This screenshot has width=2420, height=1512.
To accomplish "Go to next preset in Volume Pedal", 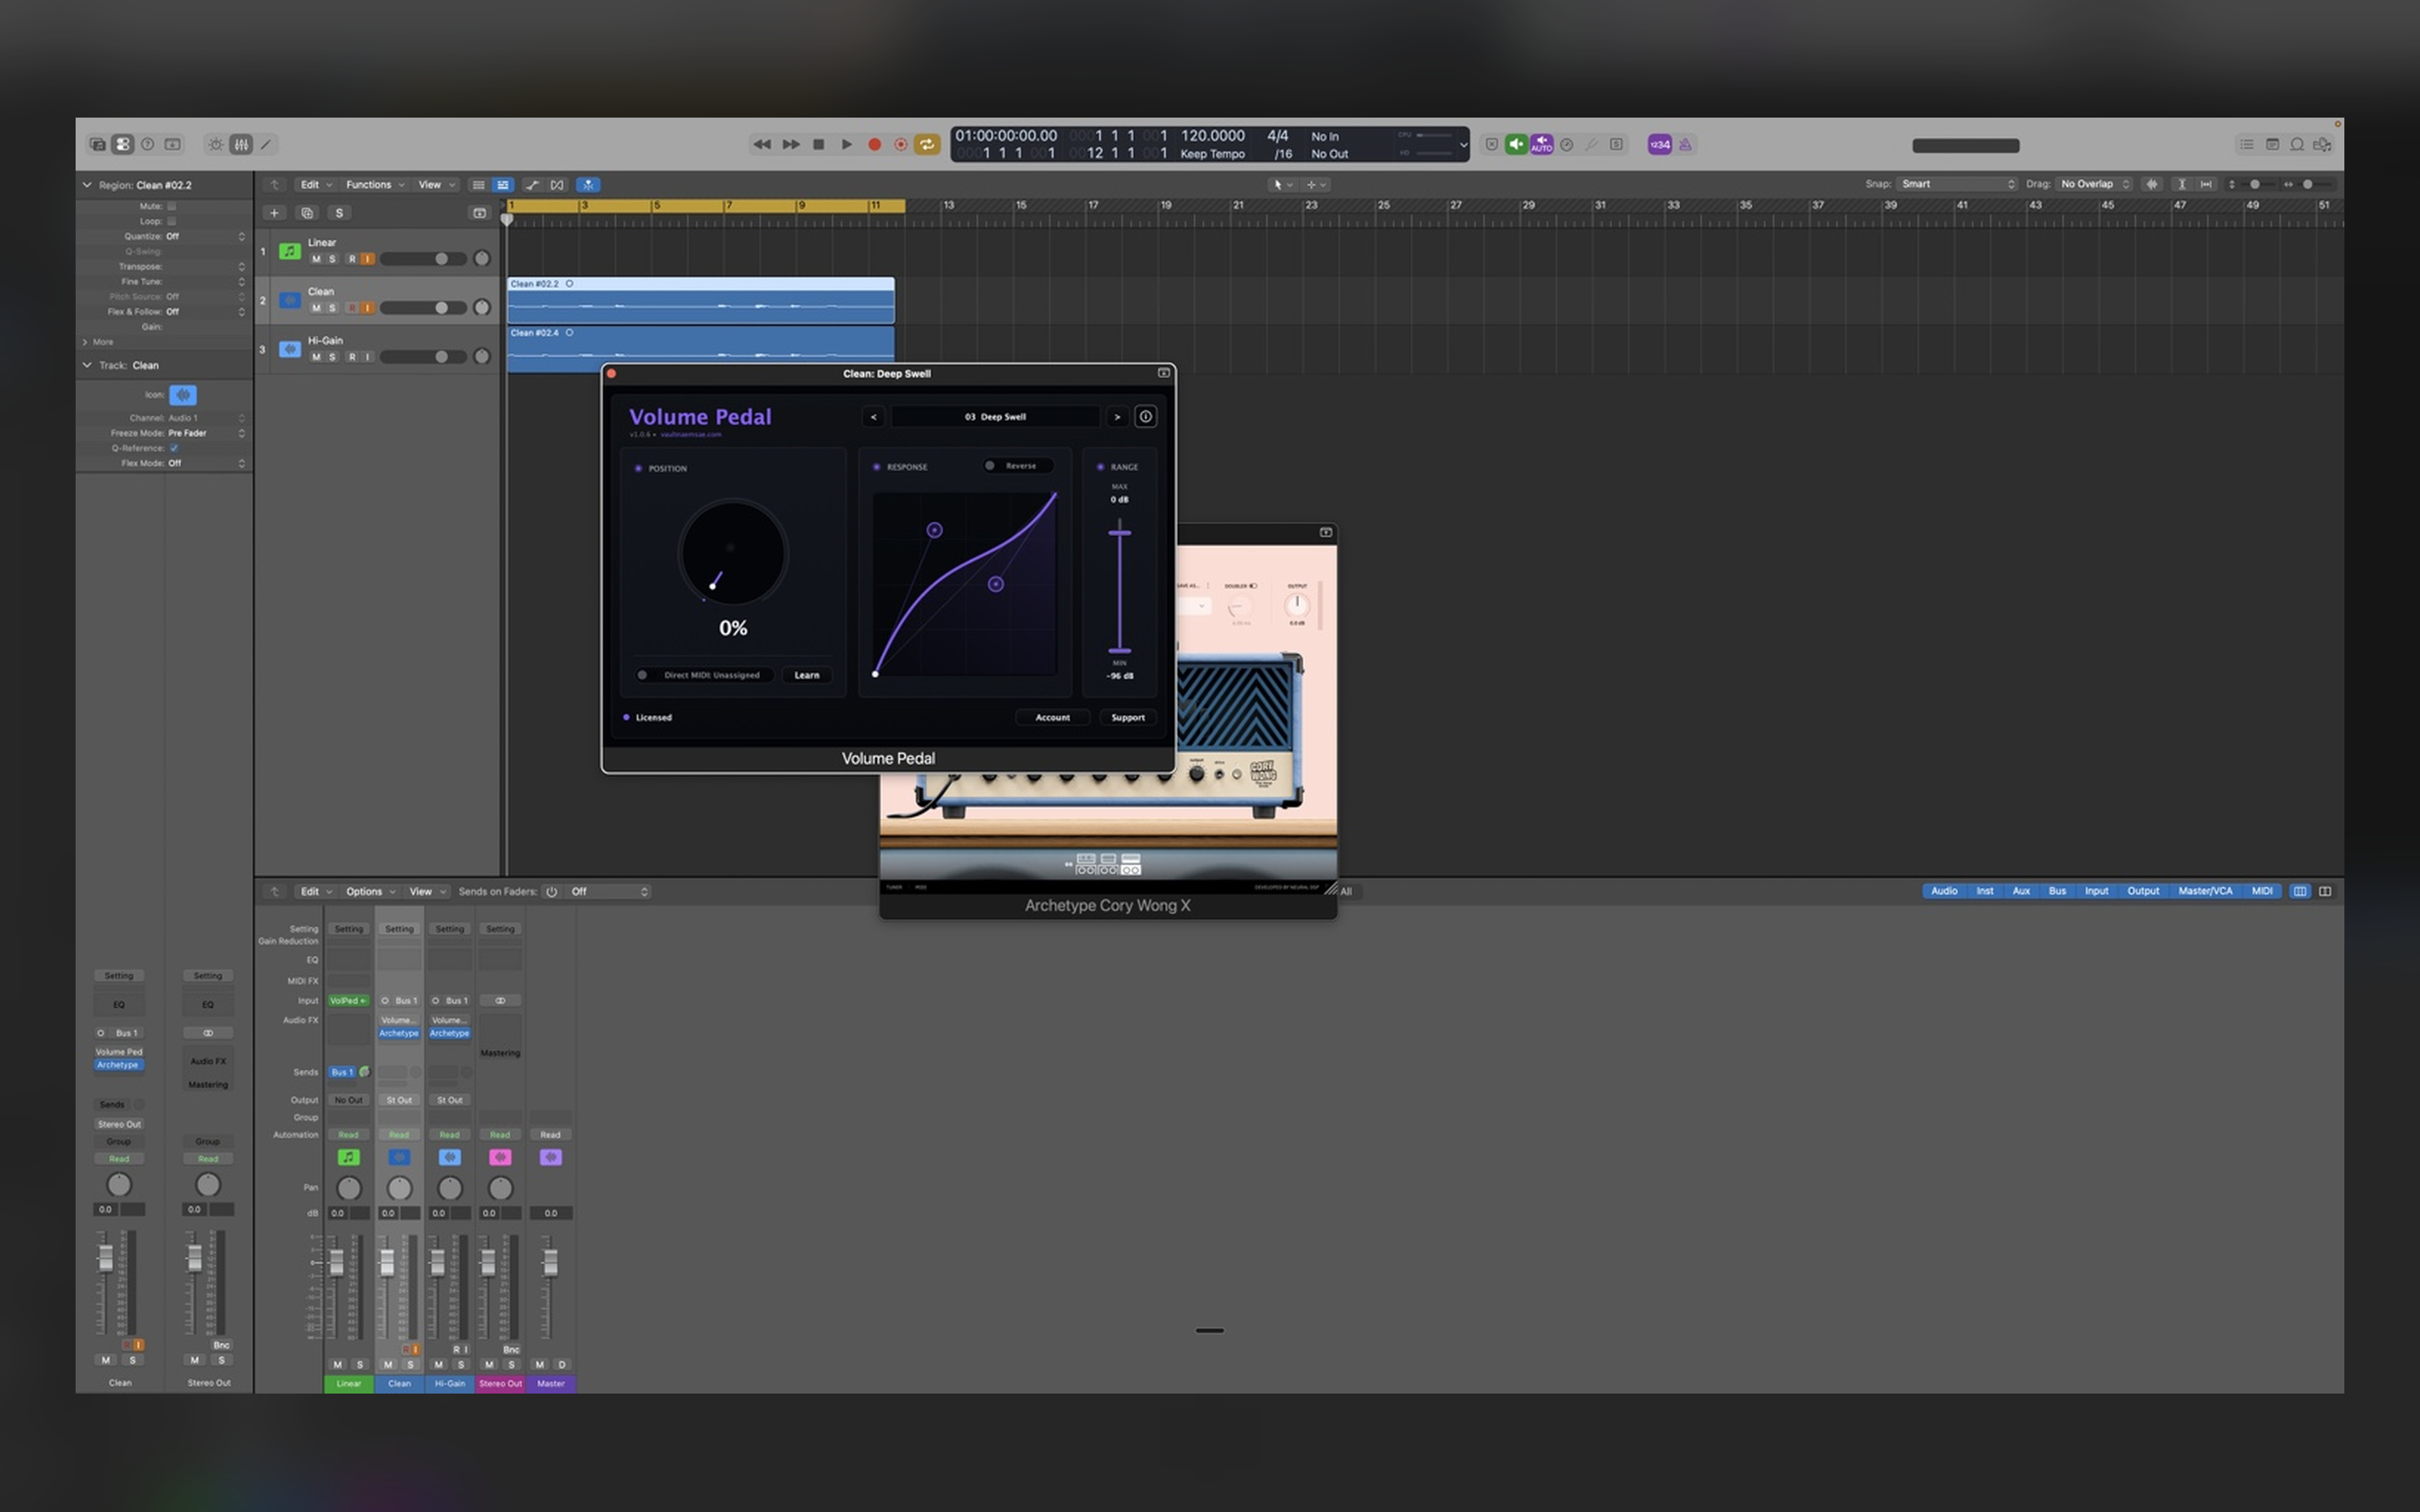I will [x=1117, y=417].
